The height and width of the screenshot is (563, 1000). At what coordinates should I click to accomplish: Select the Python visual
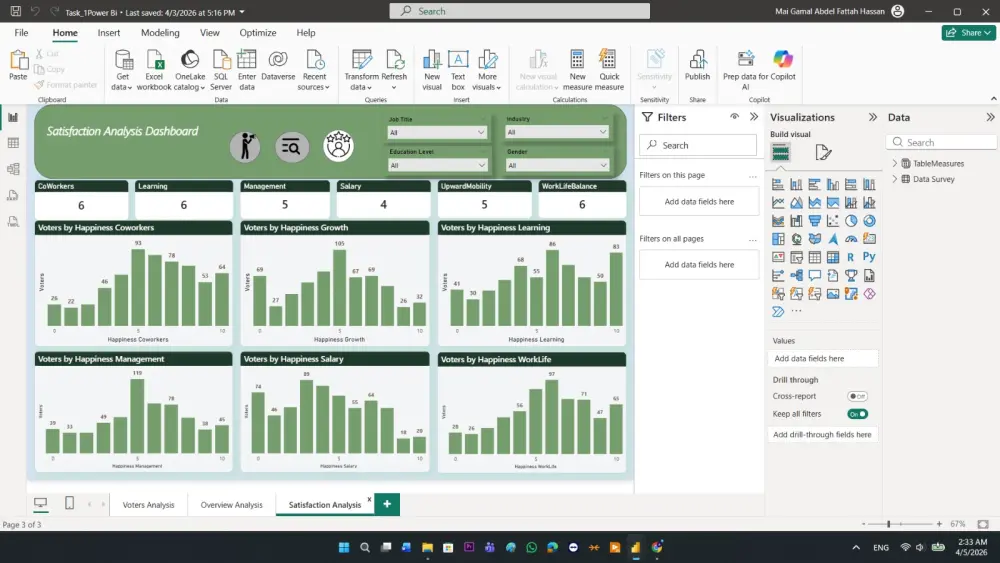point(869,257)
